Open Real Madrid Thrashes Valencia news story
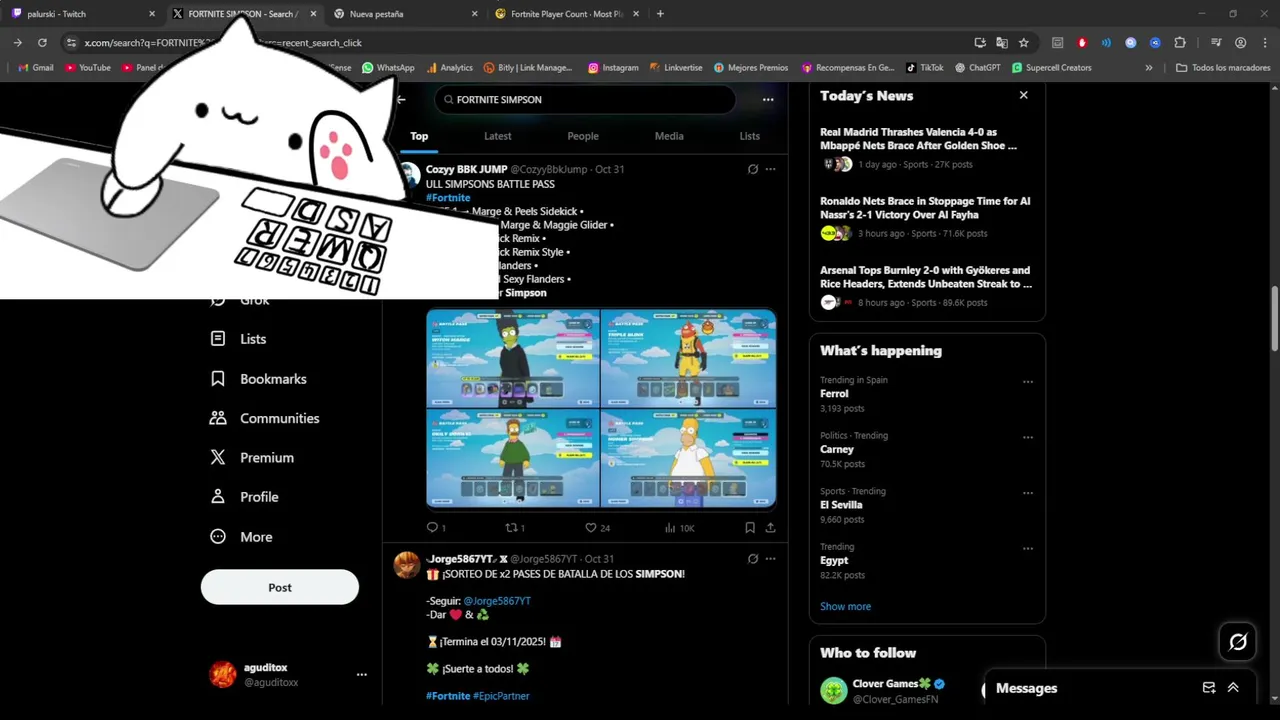Viewport: 1280px width, 720px height. [927, 148]
